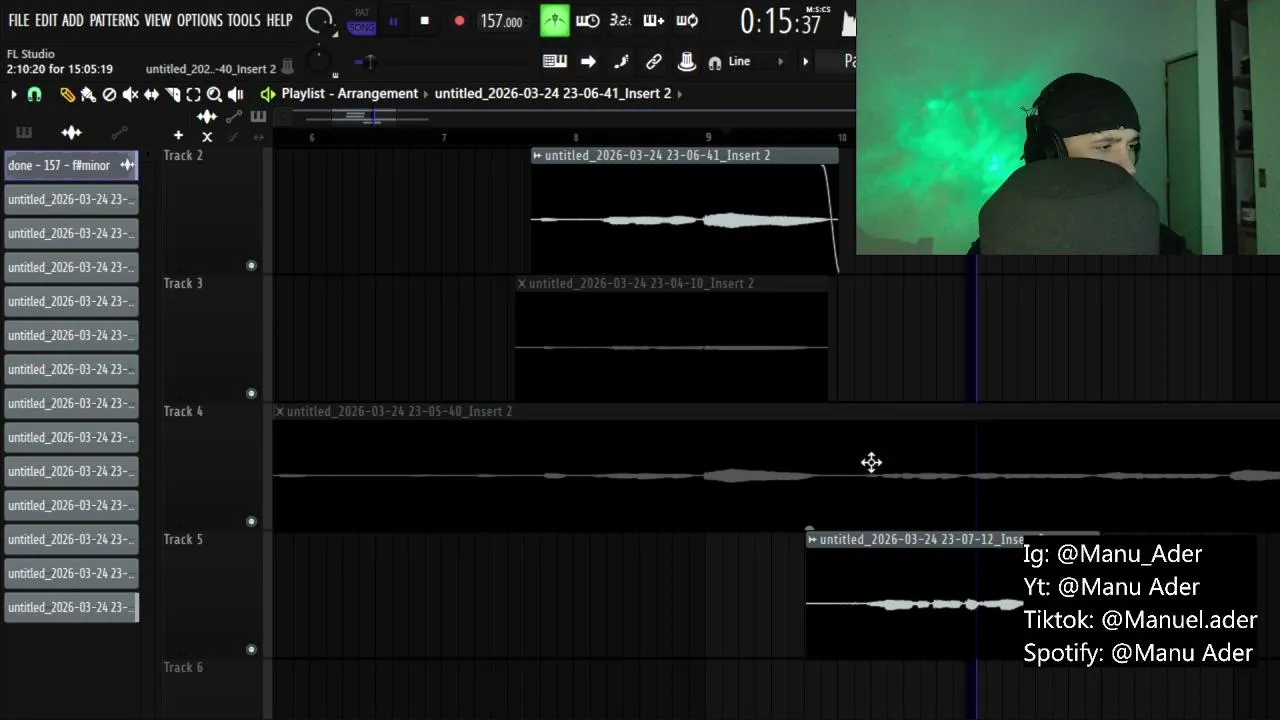The height and width of the screenshot is (720, 1280).
Task: Select the Paint brush tool
Action: pyautogui.click(x=88, y=94)
